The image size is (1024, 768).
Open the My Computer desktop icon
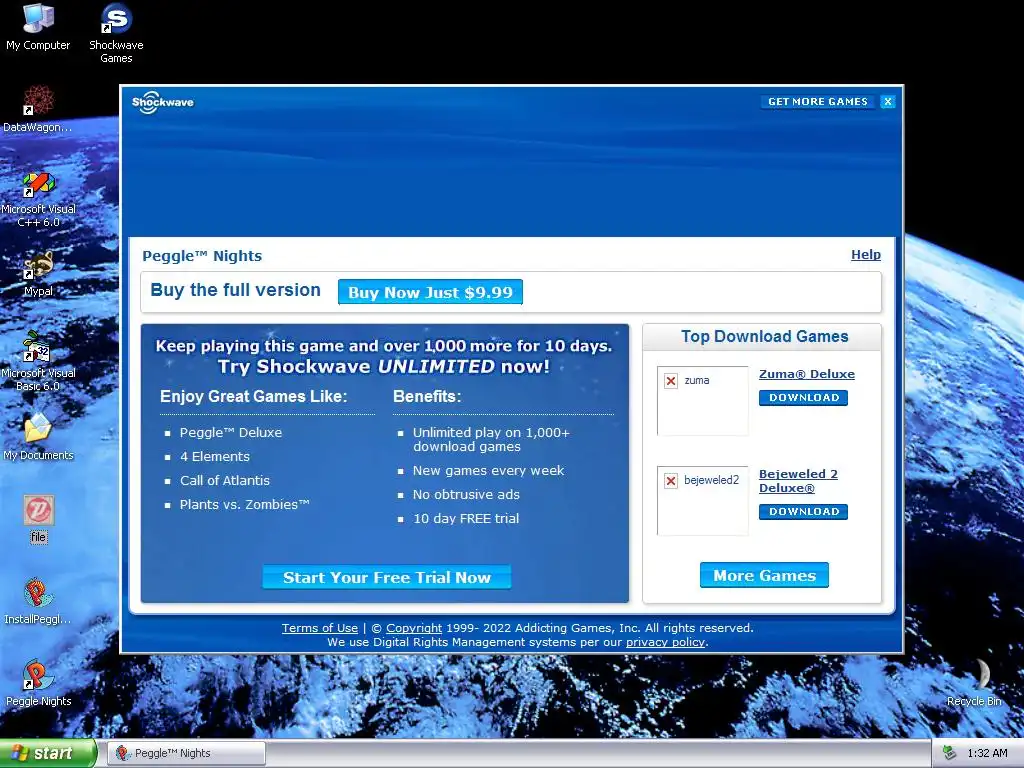[x=38, y=26]
